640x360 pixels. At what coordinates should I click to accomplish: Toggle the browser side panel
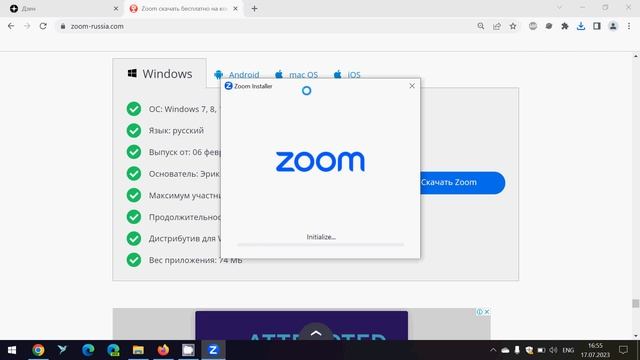[x=597, y=26]
